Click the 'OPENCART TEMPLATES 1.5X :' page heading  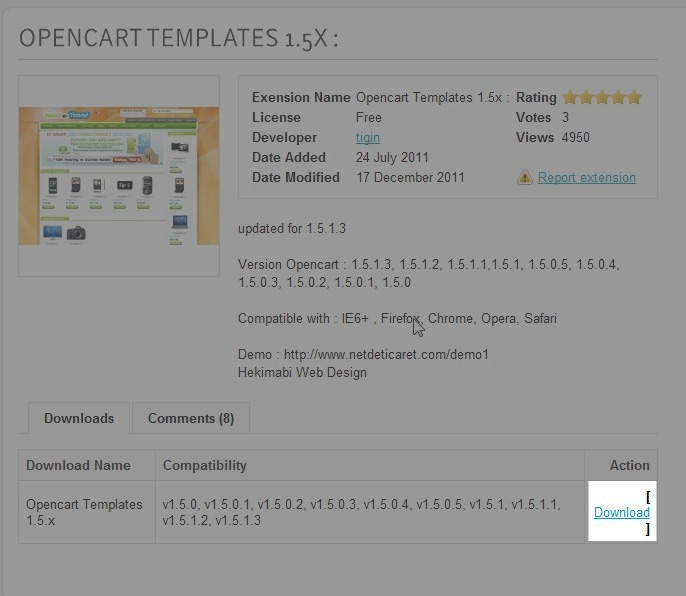(178, 38)
